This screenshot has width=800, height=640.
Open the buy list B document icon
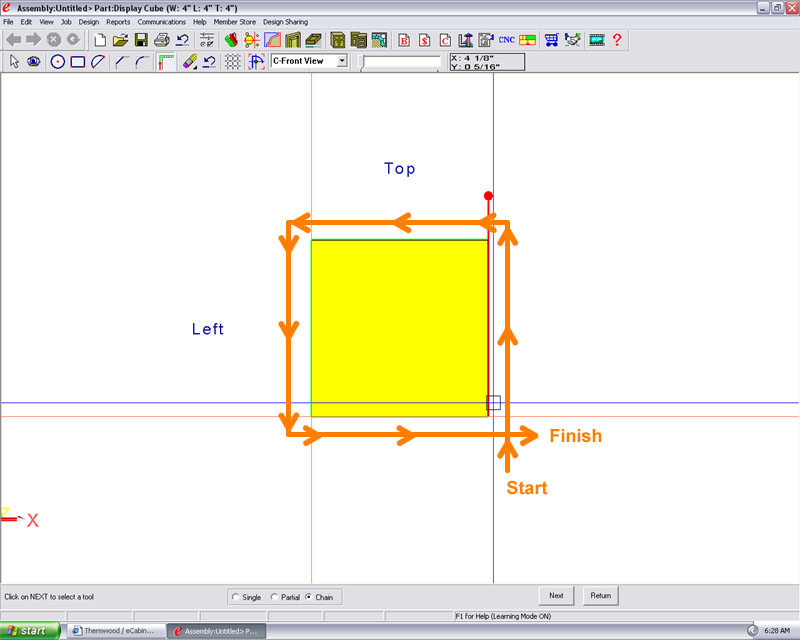click(x=404, y=40)
